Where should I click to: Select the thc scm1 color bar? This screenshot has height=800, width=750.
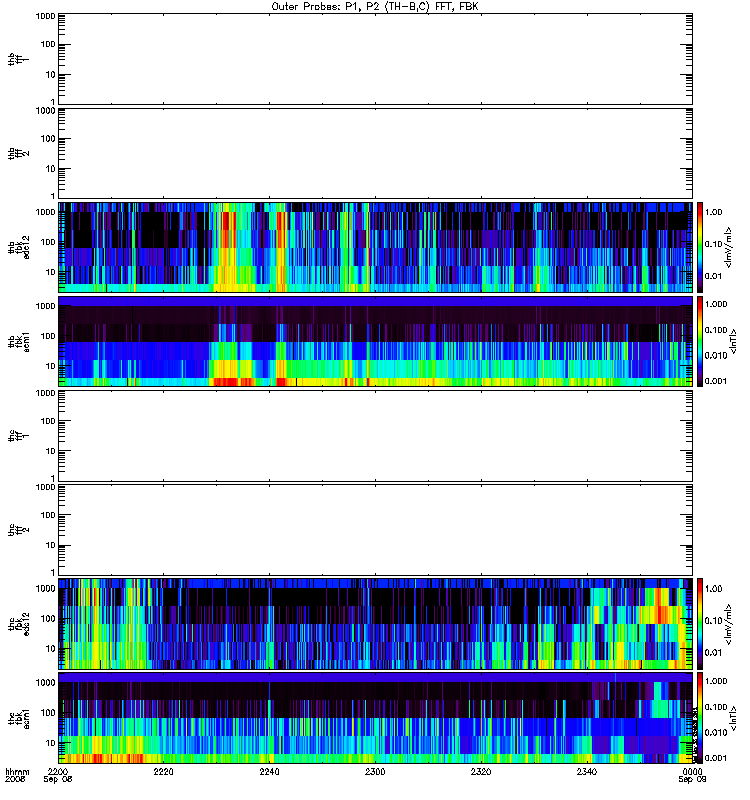coord(700,718)
